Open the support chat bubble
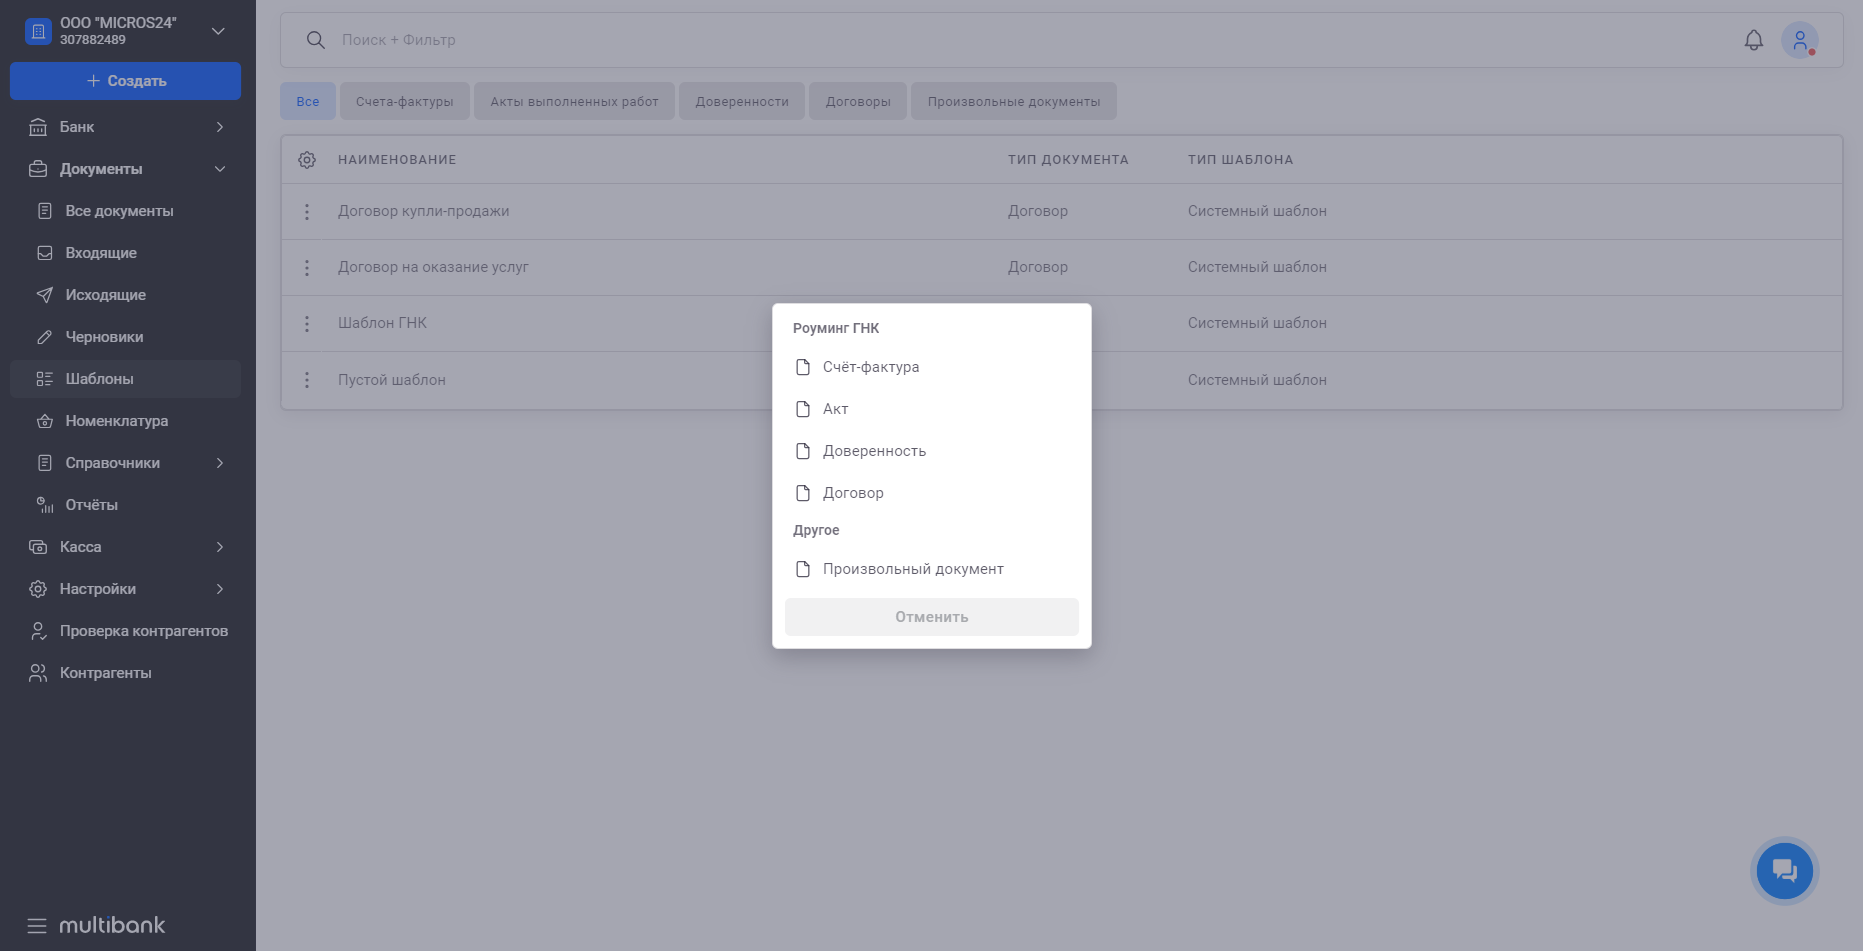 (1784, 870)
